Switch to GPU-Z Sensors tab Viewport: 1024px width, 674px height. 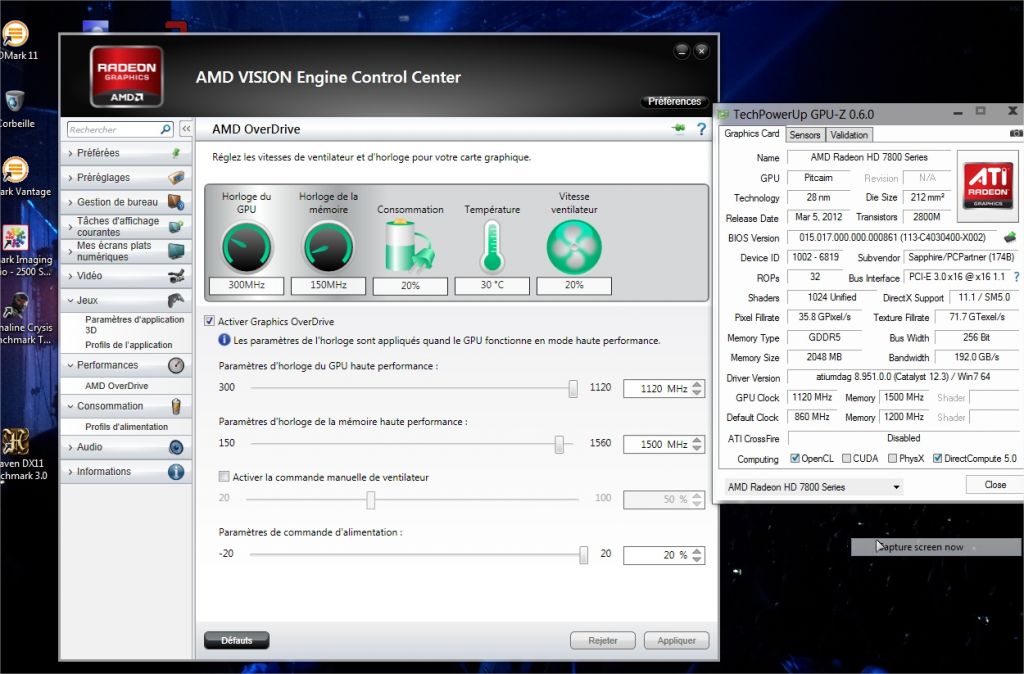805,135
